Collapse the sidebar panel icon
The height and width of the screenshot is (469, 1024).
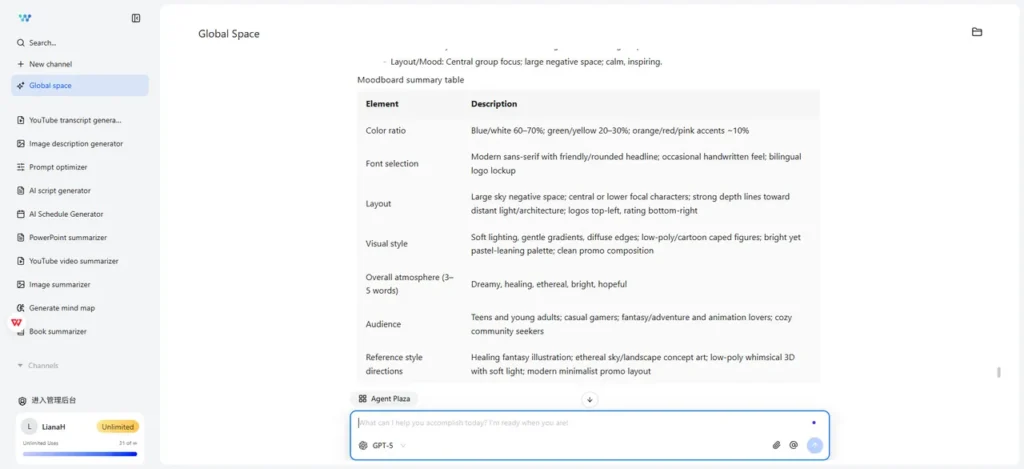(x=136, y=18)
